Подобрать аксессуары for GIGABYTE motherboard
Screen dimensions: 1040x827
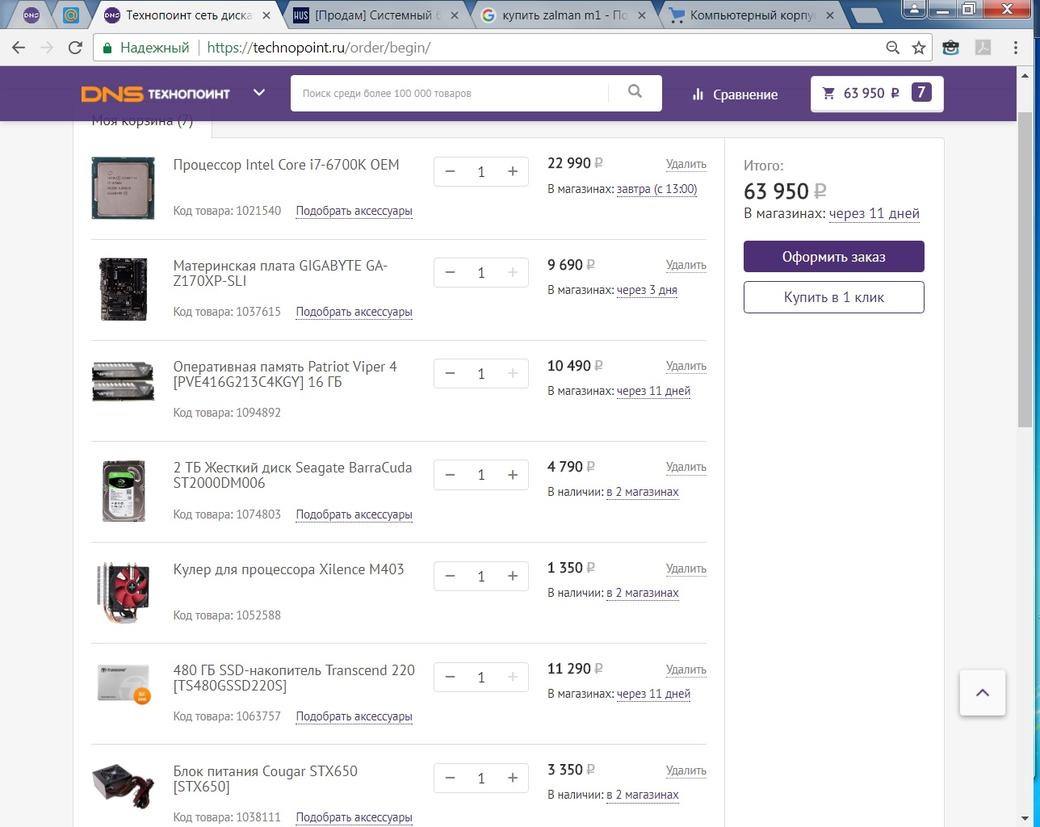354,312
